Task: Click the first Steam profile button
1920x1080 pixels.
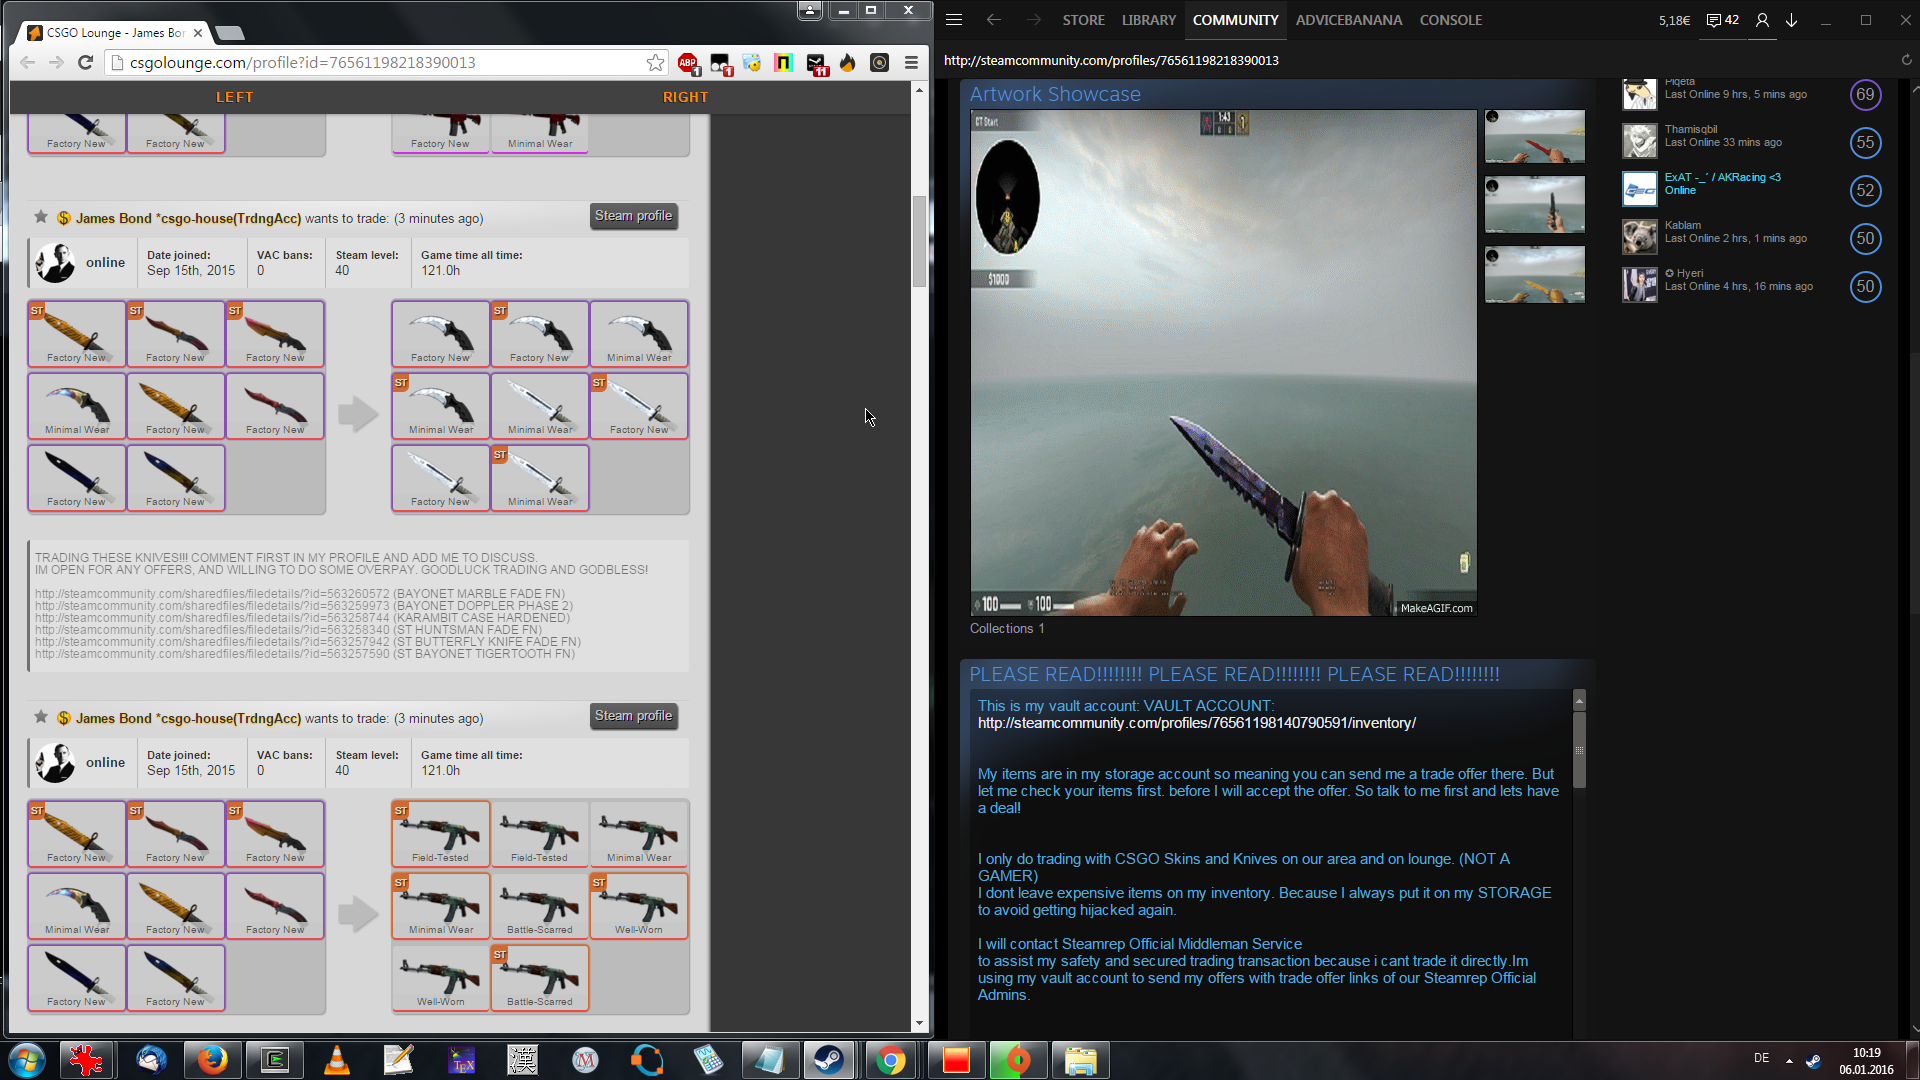Action: [633, 216]
